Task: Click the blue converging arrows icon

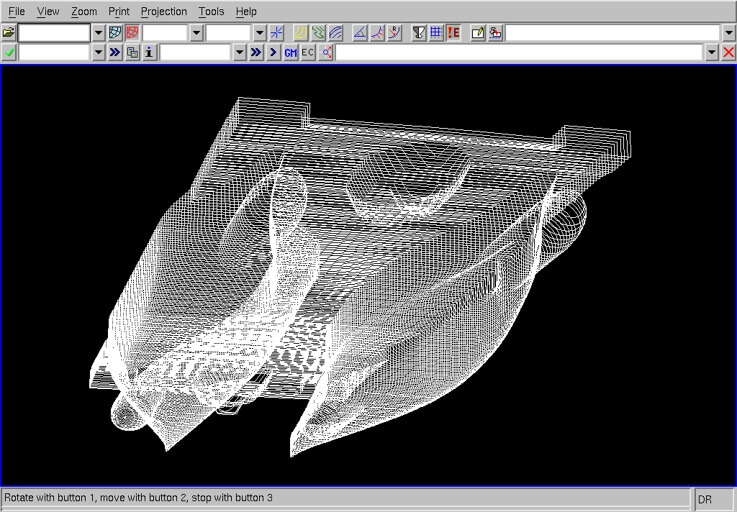Action: click(x=277, y=33)
